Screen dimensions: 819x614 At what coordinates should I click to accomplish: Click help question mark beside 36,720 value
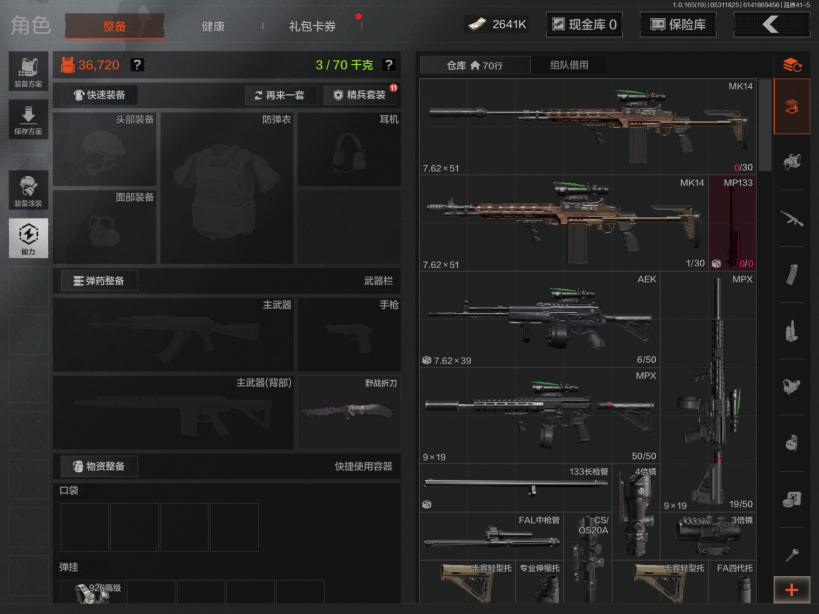tap(137, 65)
